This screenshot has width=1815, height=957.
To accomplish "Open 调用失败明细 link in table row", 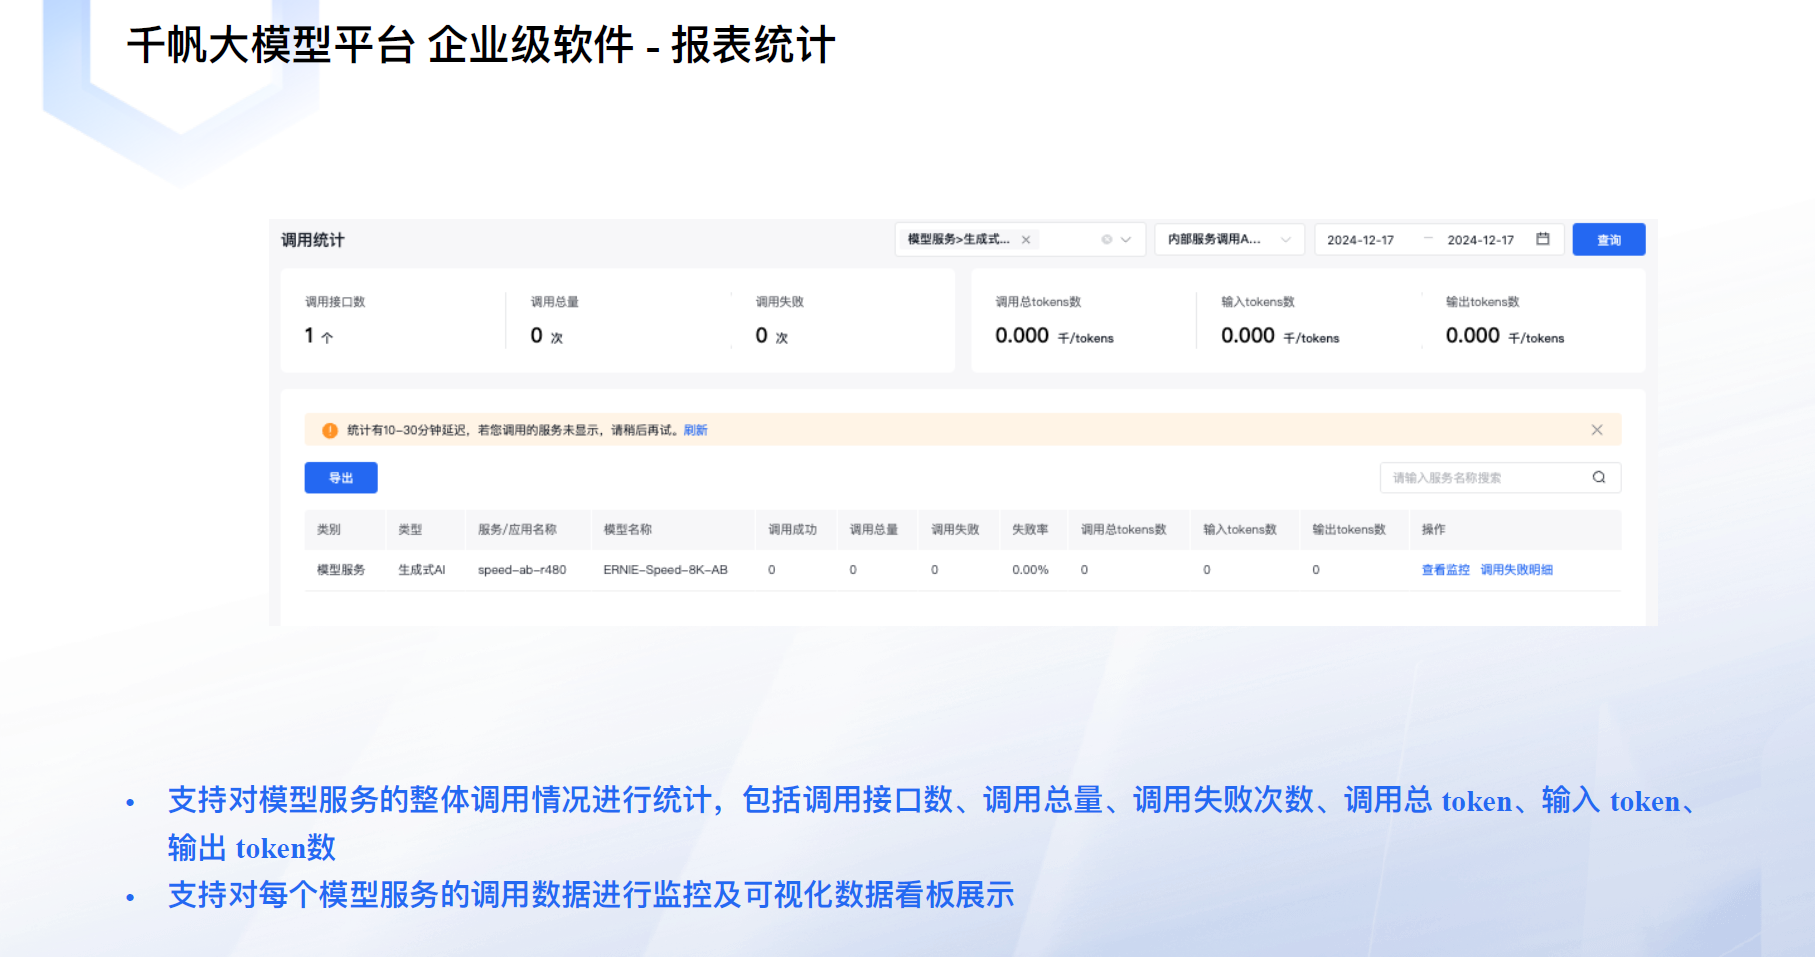I will (1516, 570).
